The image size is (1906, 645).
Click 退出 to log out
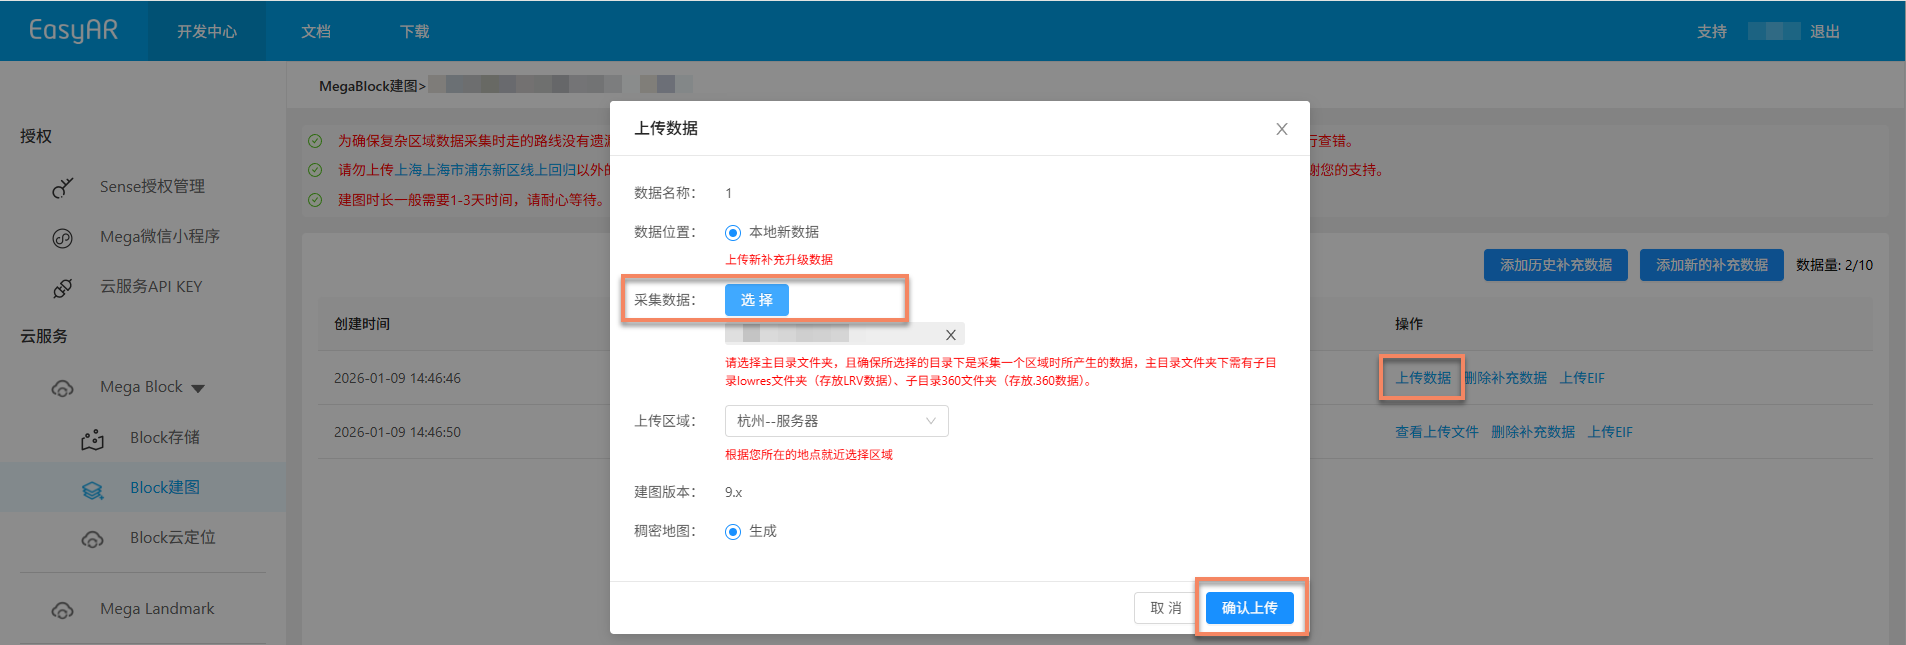point(1825,31)
